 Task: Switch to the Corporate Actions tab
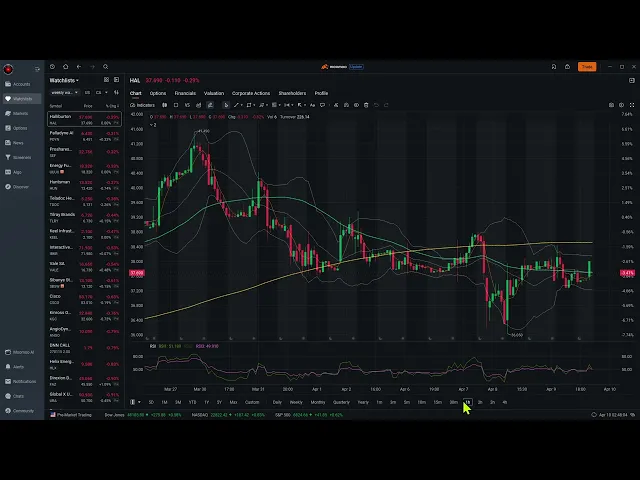[x=251, y=93]
